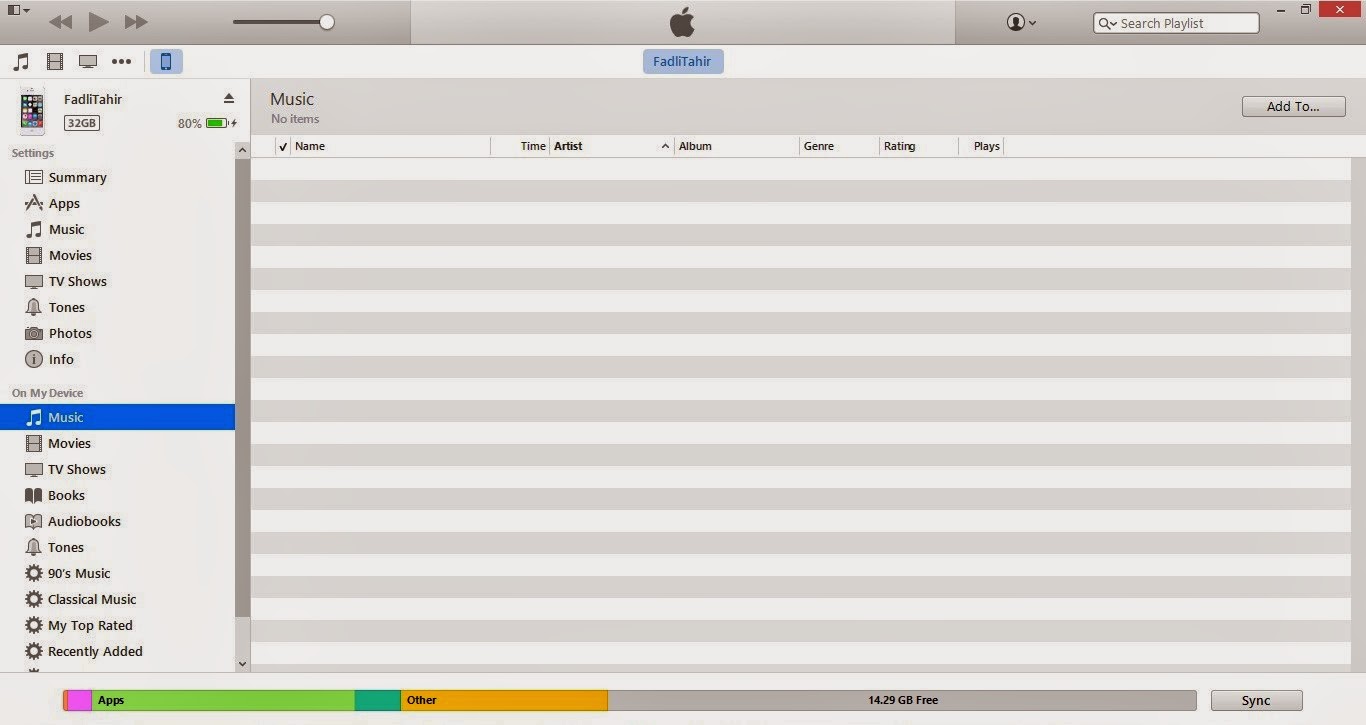1366x725 pixels.
Task: Click the sidebar scroll up arrow
Action: pyautogui.click(x=242, y=150)
